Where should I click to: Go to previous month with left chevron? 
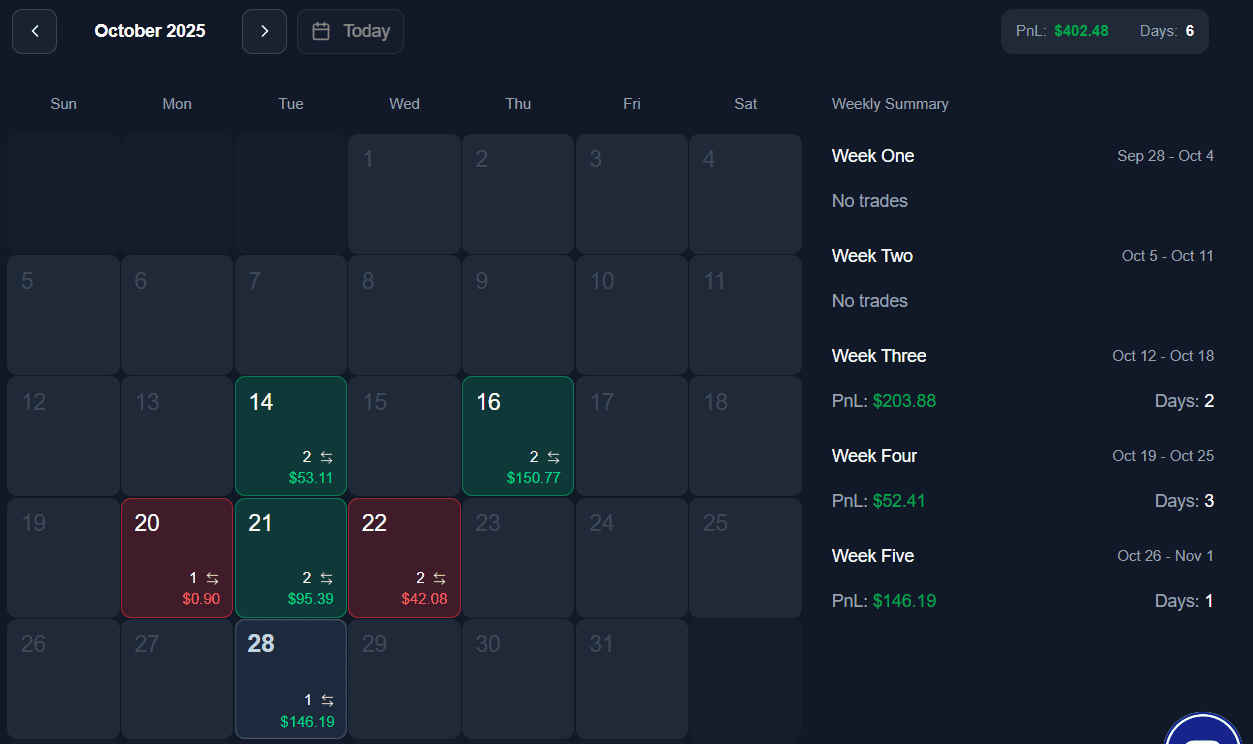pos(34,31)
